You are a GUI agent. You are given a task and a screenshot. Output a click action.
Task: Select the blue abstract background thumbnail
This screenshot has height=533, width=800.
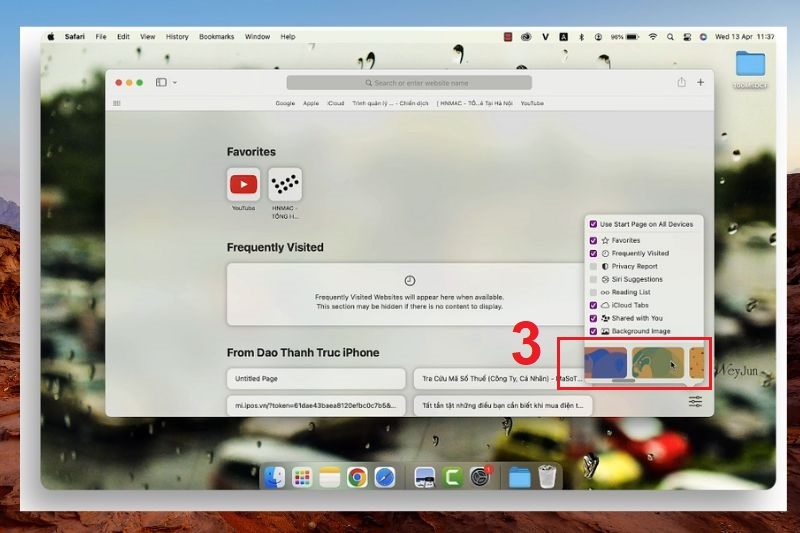tap(606, 363)
